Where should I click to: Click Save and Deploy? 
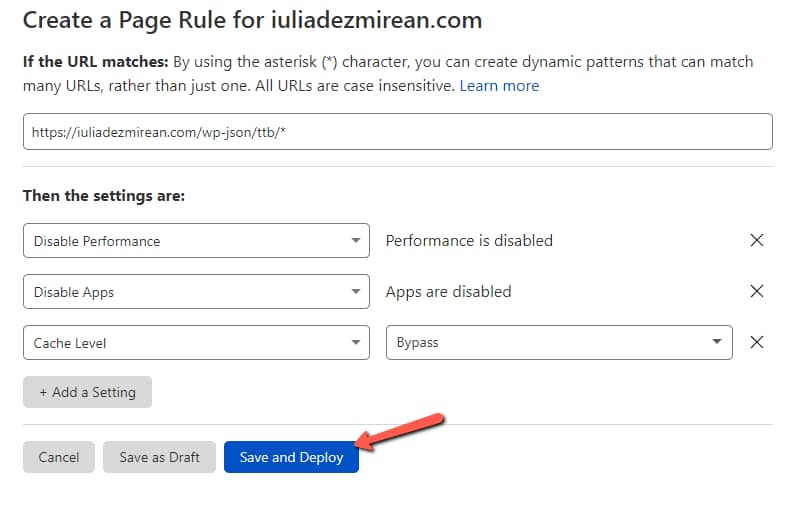(291, 457)
